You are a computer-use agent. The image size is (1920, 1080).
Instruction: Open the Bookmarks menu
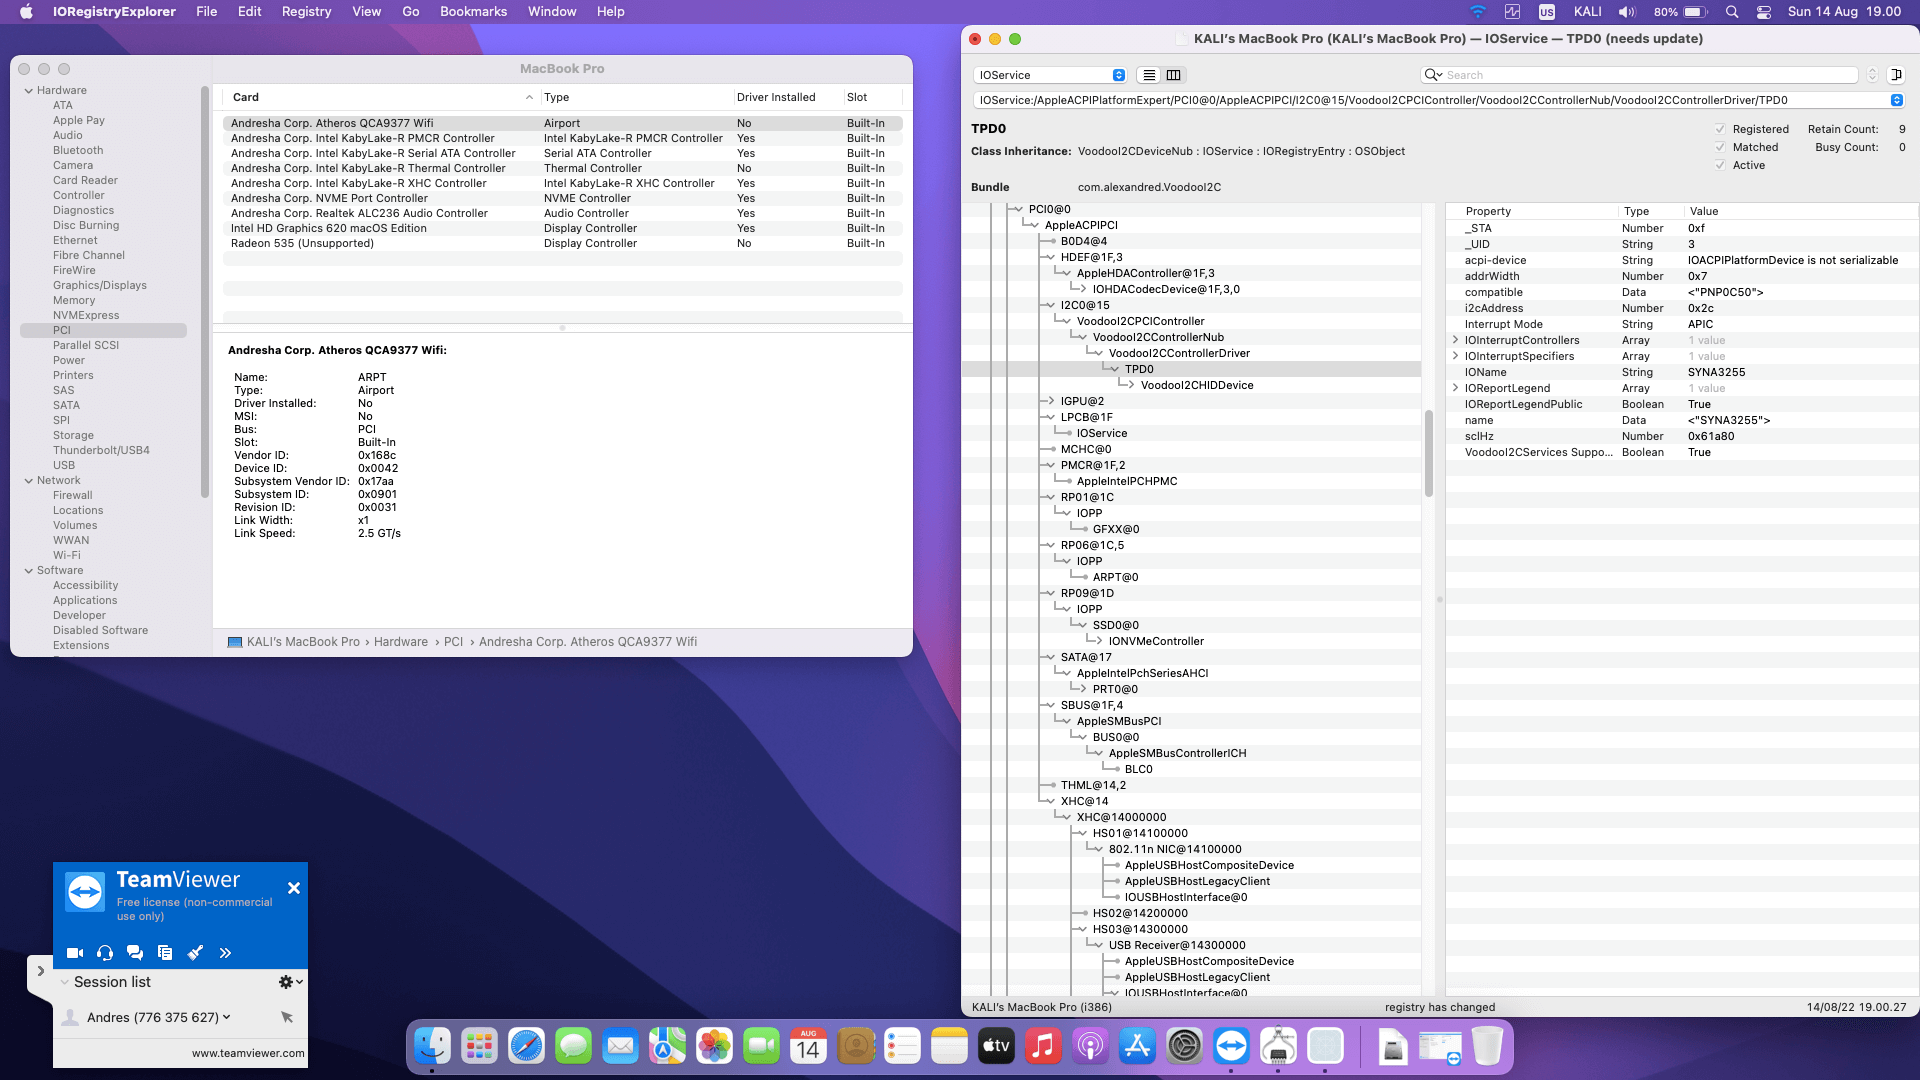pos(473,12)
